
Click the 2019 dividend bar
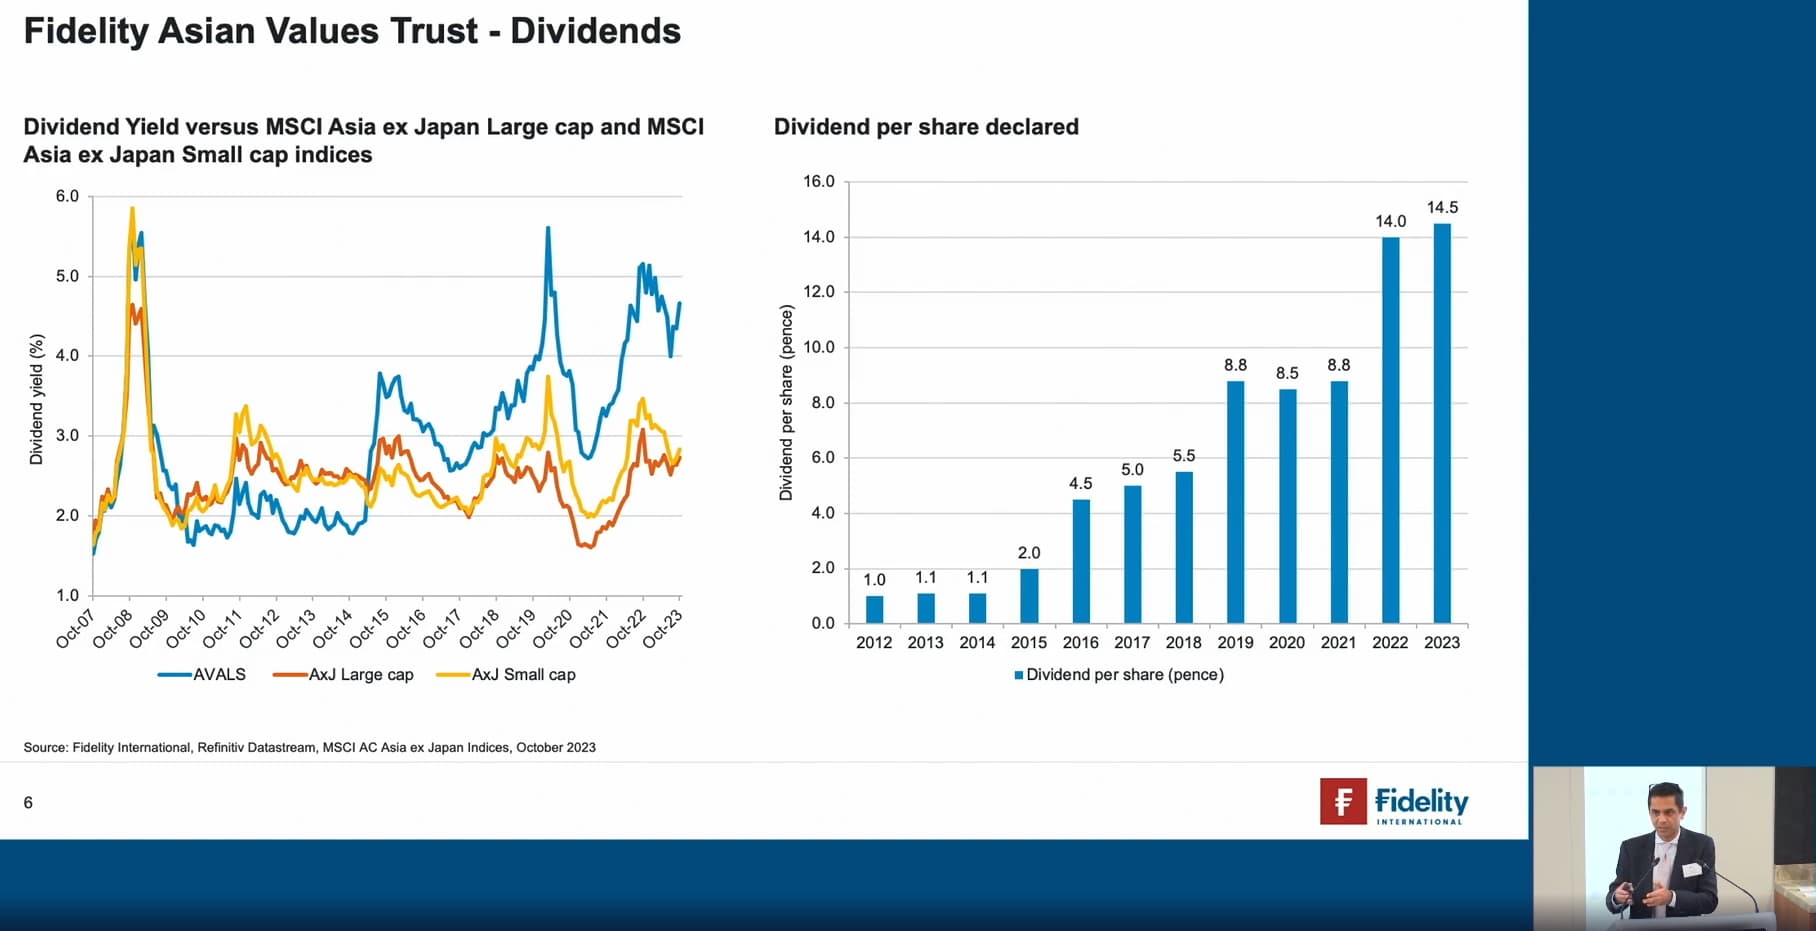[x=1235, y=502]
